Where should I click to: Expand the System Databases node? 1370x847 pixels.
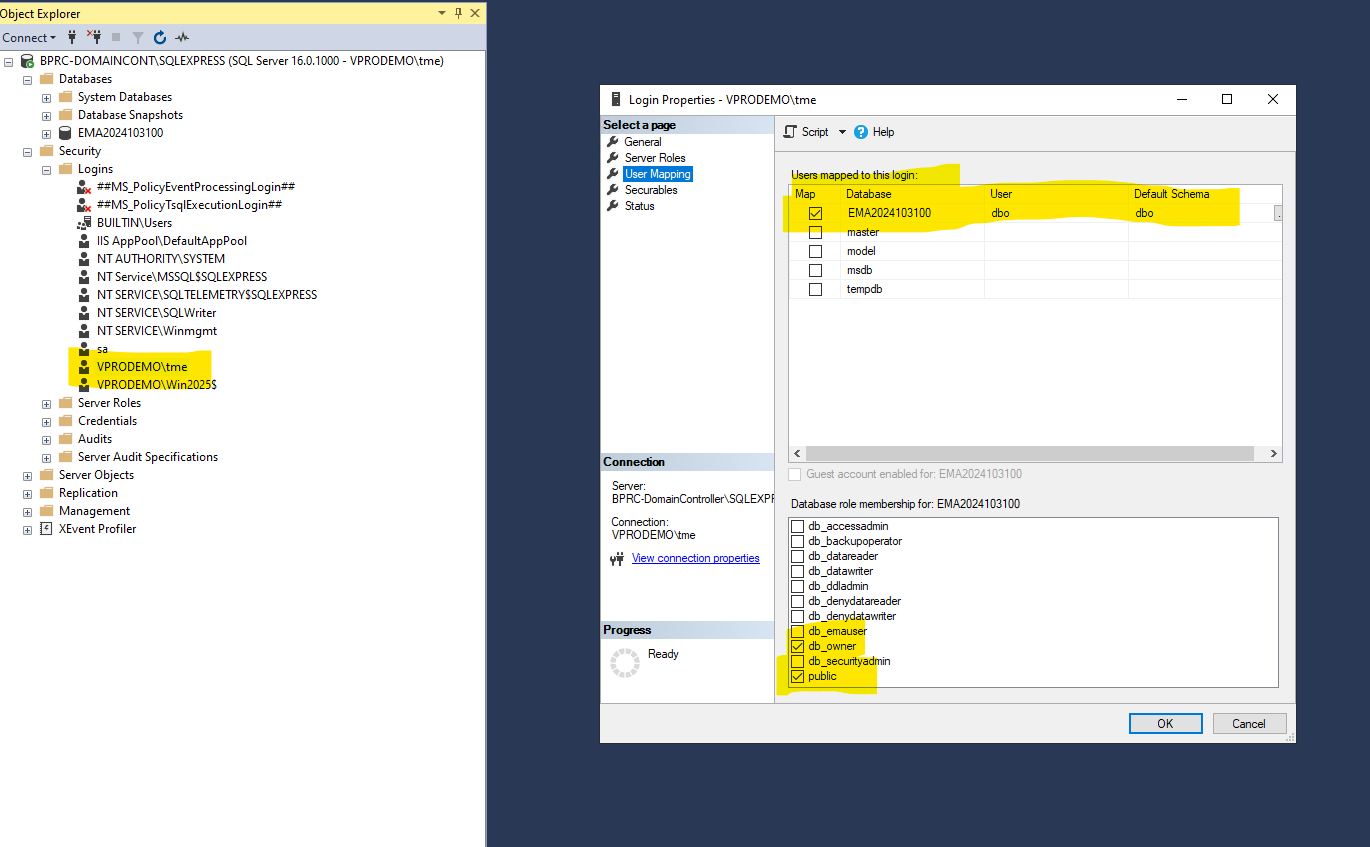coord(45,96)
